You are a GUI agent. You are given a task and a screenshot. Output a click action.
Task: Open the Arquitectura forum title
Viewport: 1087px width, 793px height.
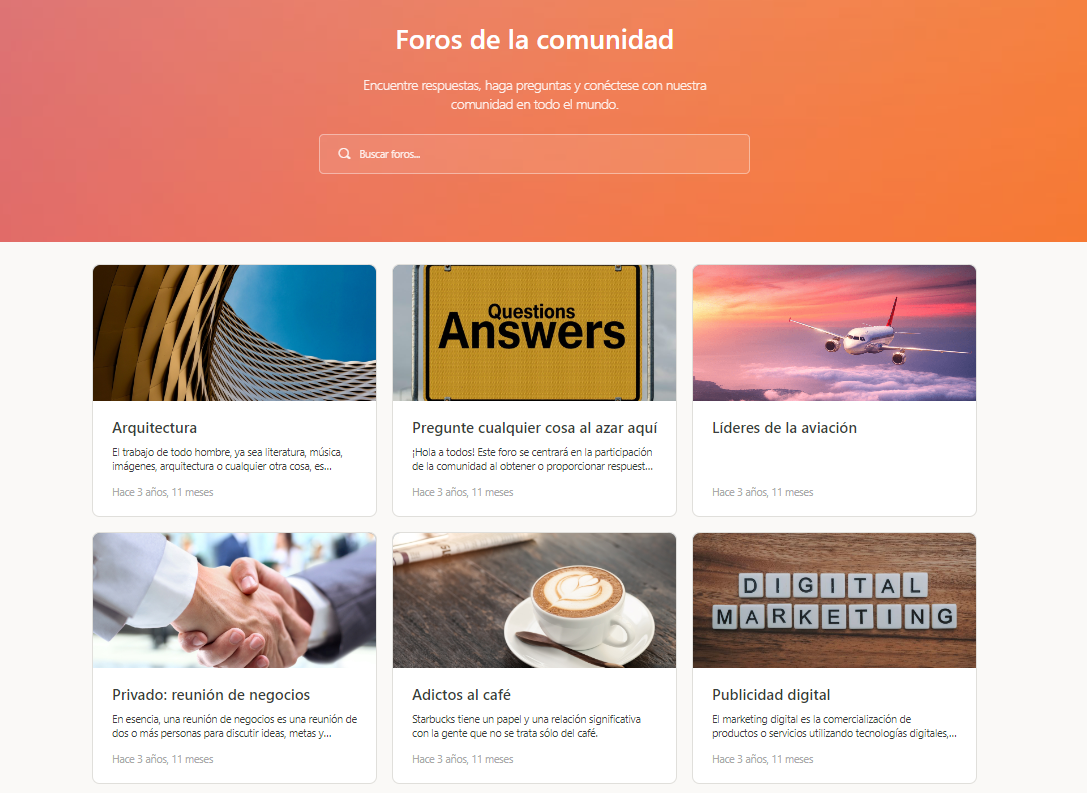click(x=155, y=428)
